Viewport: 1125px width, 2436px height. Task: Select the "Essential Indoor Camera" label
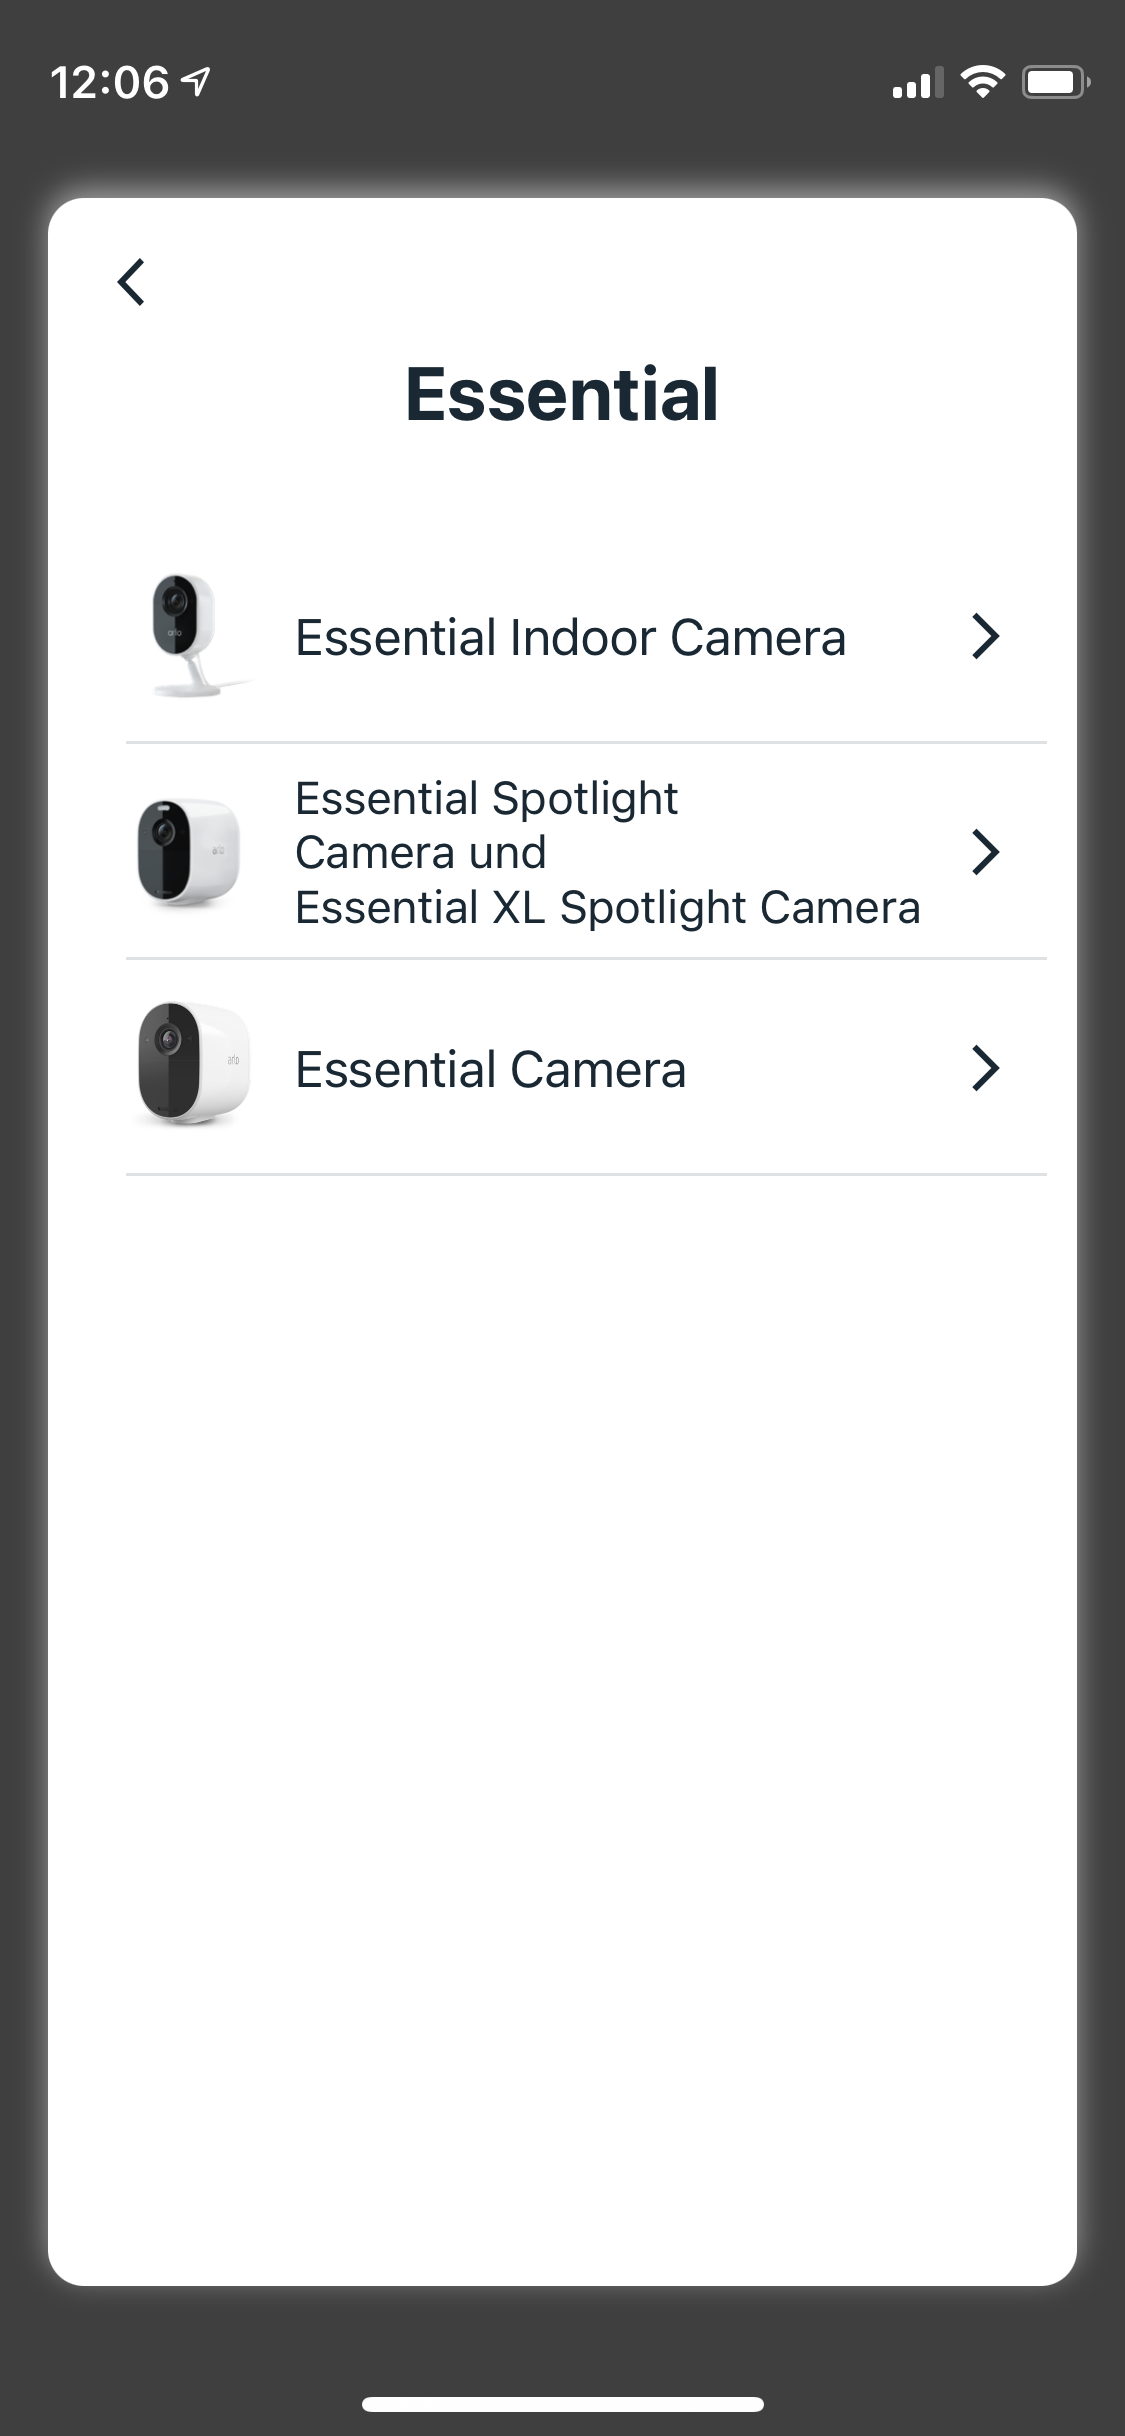(570, 638)
